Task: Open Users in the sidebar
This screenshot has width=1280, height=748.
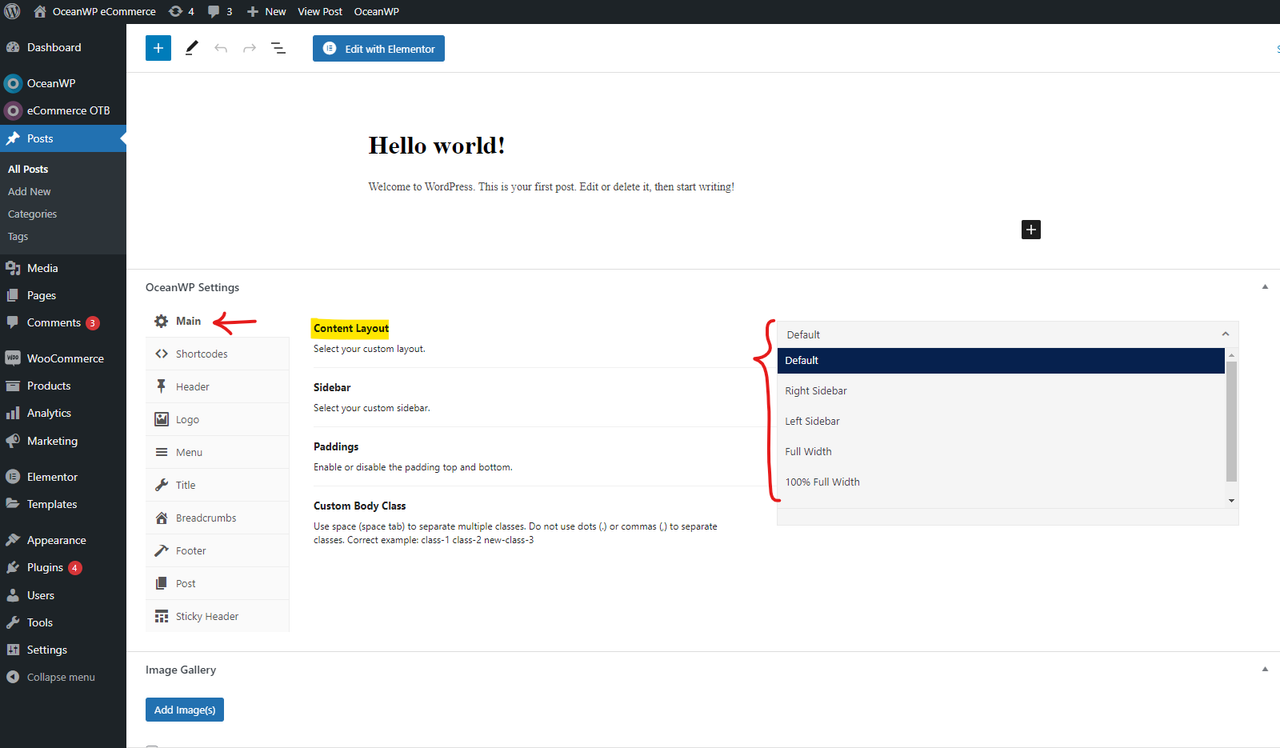Action: tap(63, 595)
